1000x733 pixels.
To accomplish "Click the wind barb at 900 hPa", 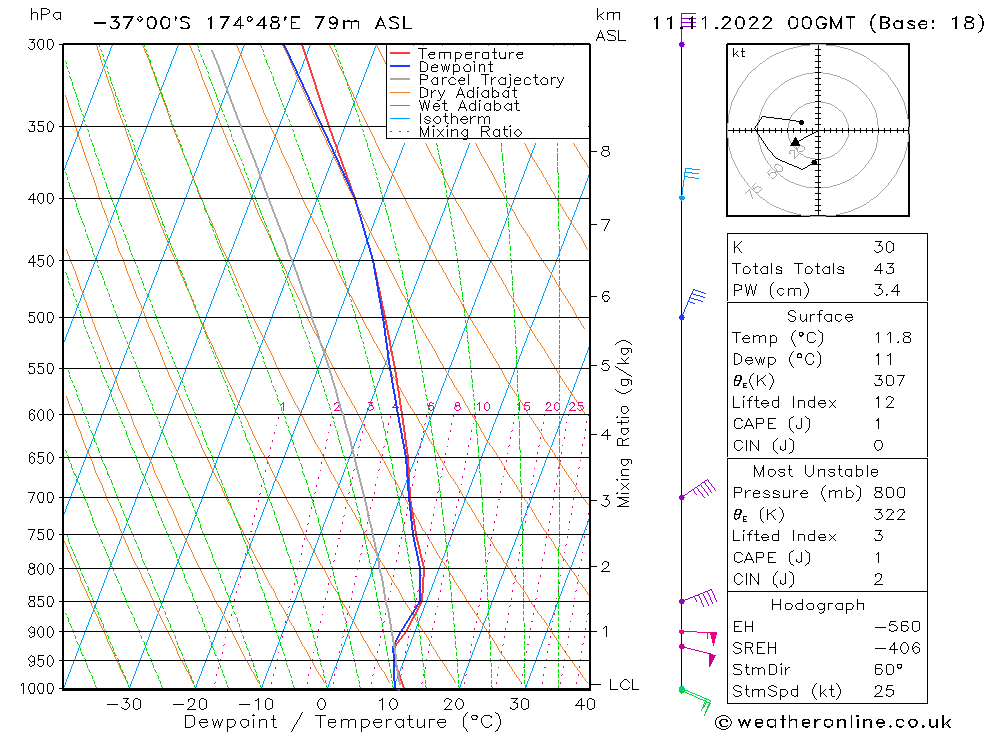I will (698, 636).
